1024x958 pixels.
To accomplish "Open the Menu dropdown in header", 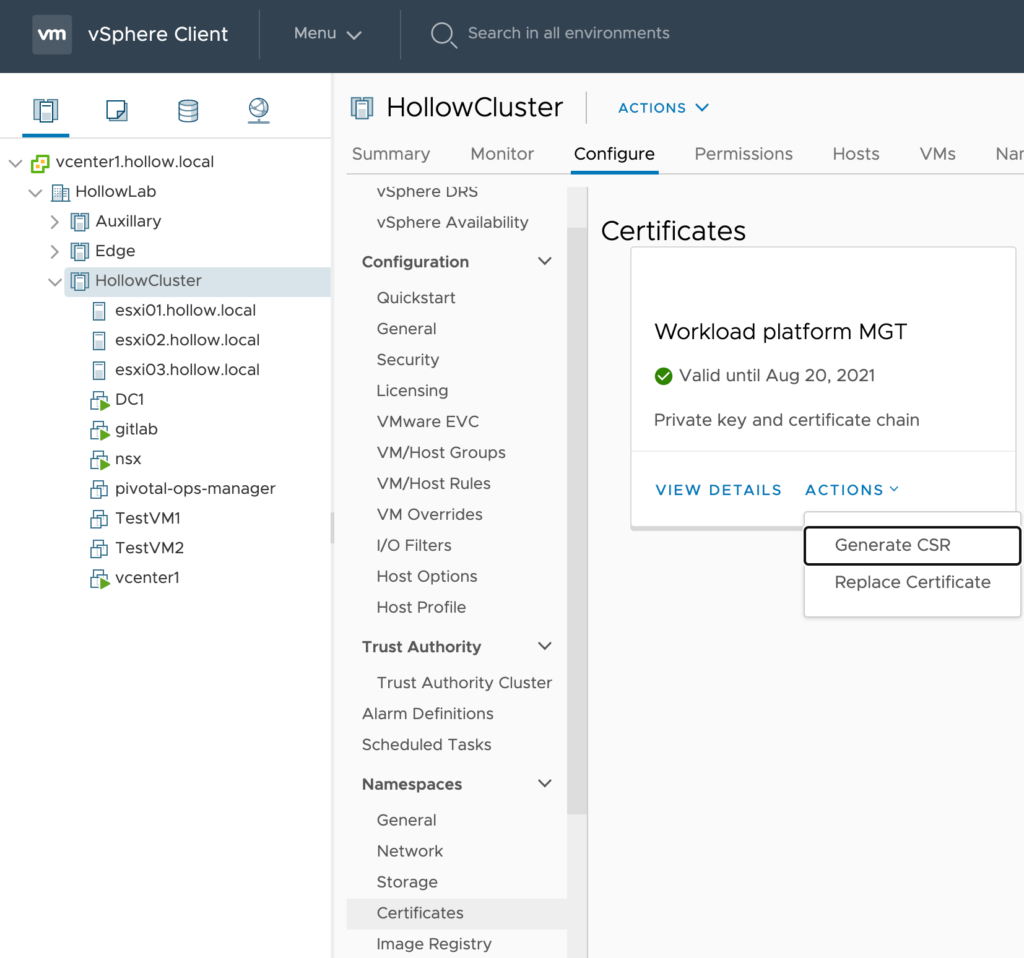I will (x=327, y=34).
